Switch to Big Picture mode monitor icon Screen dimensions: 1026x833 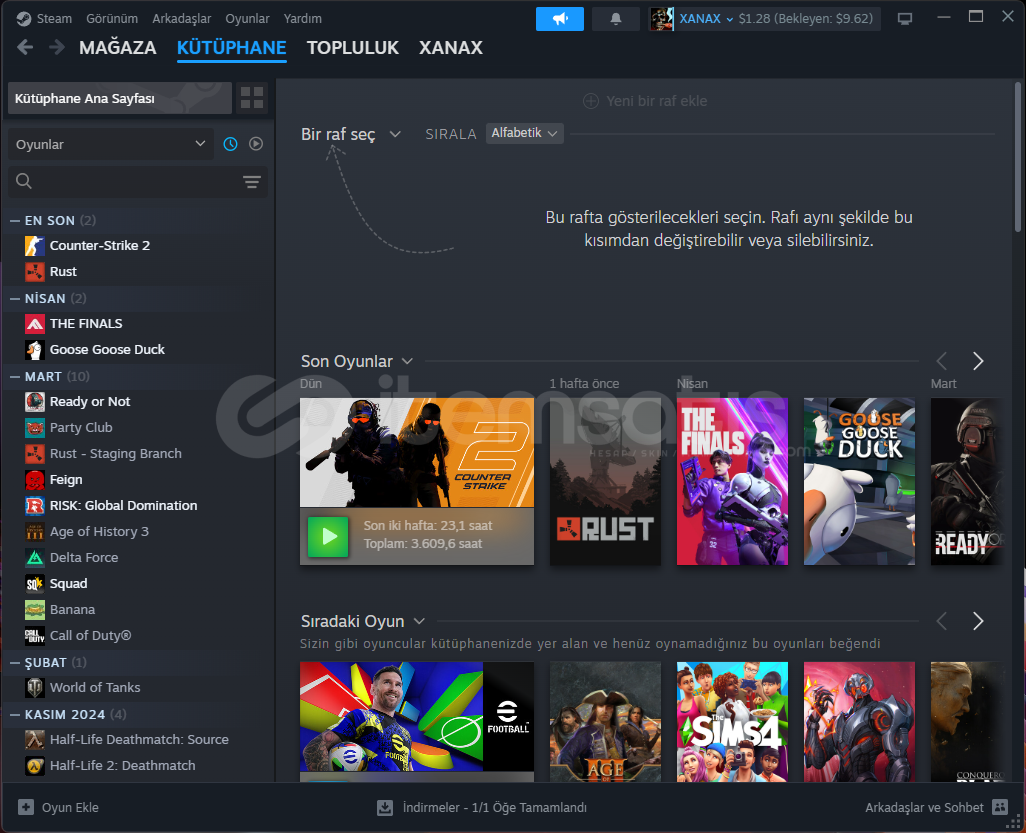point(904,19)
